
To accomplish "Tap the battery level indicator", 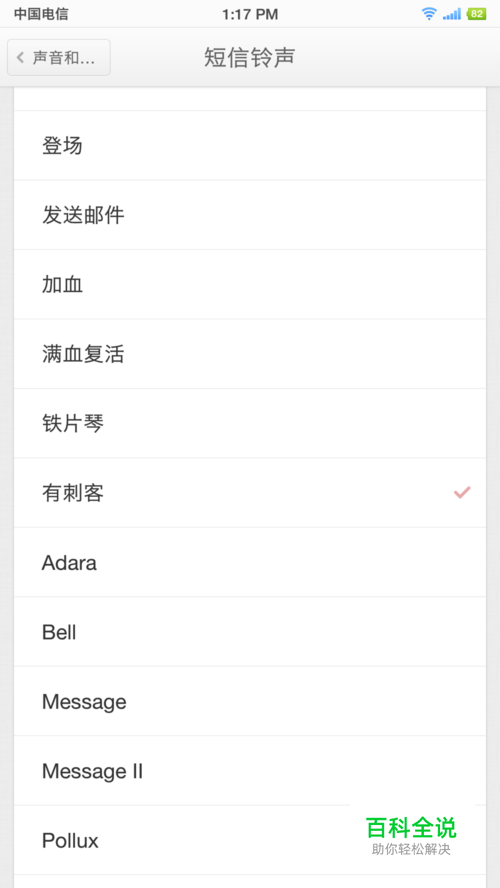I will click(476, 14).
